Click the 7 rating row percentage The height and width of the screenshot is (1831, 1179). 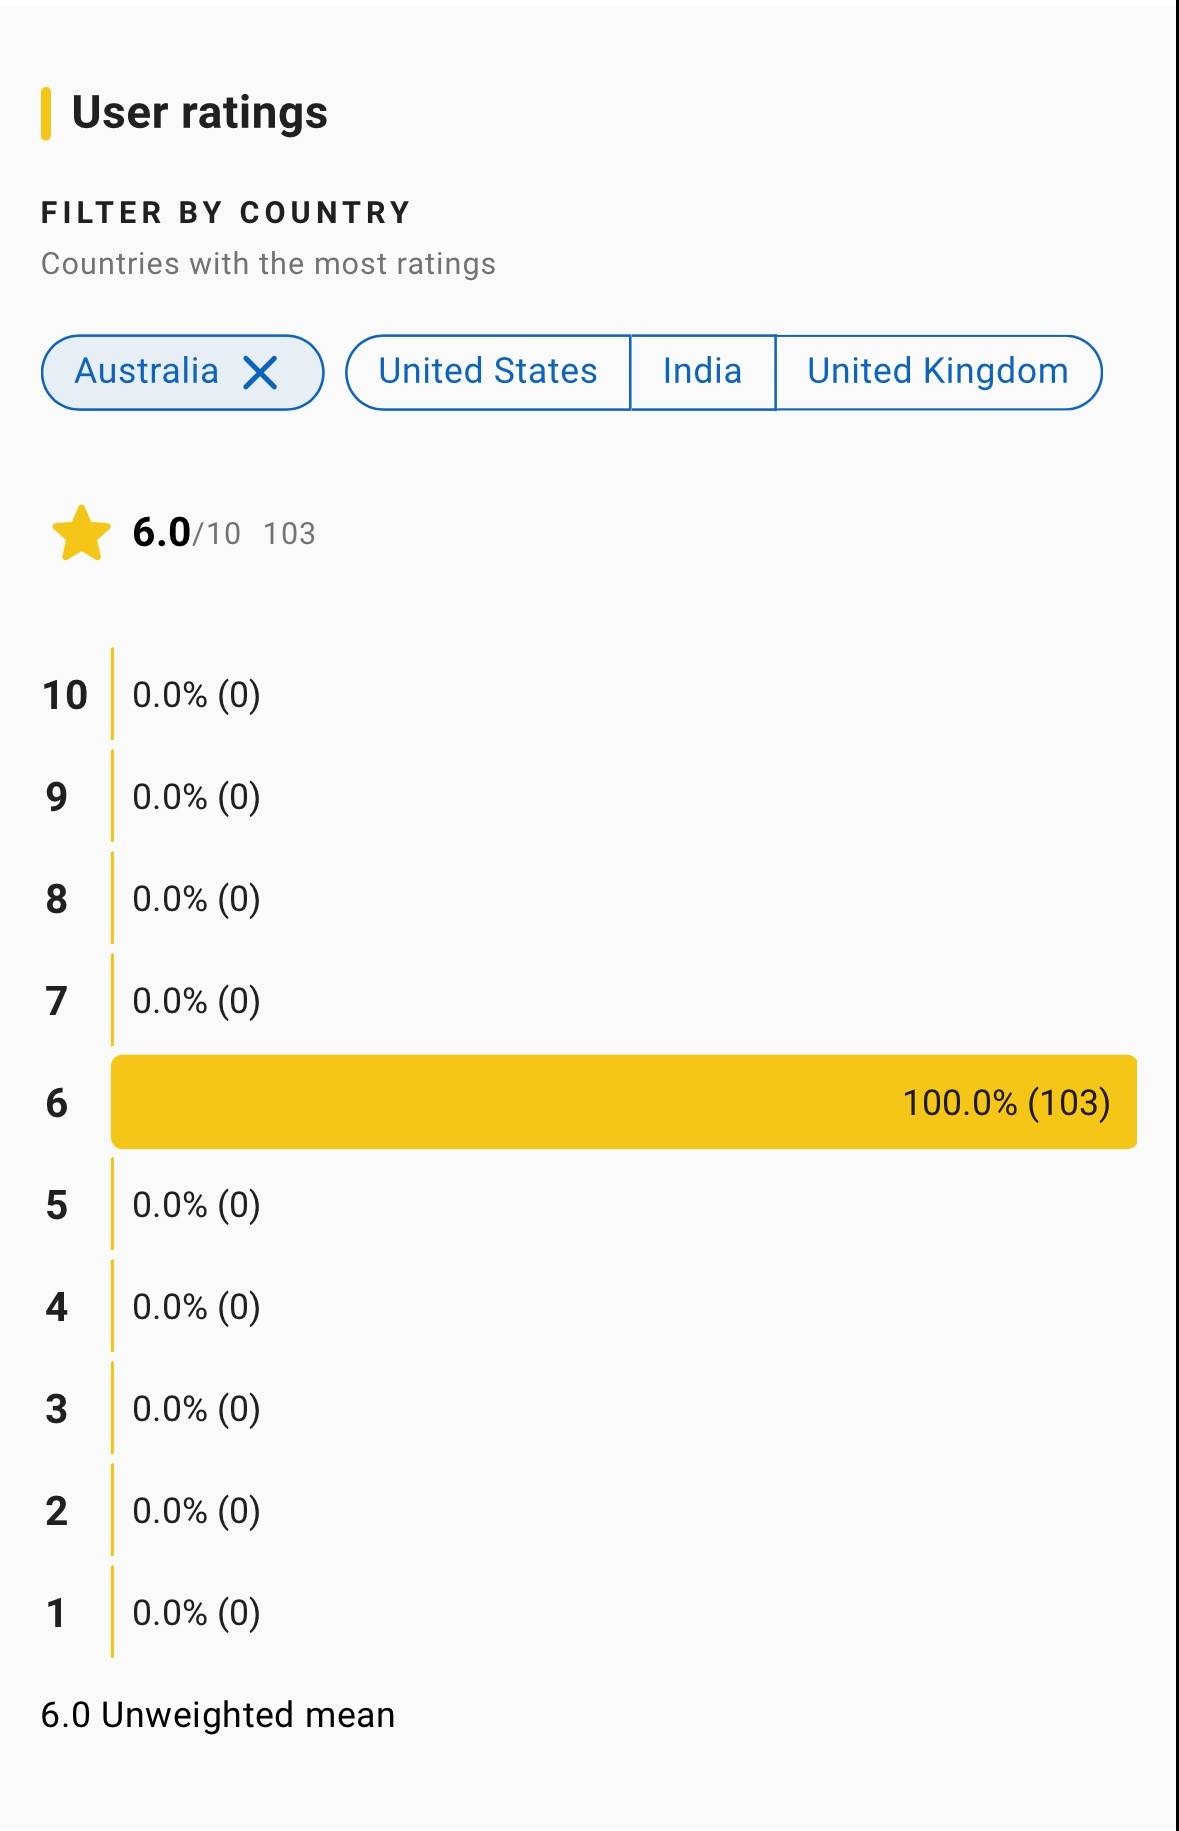pos(196,1001)
